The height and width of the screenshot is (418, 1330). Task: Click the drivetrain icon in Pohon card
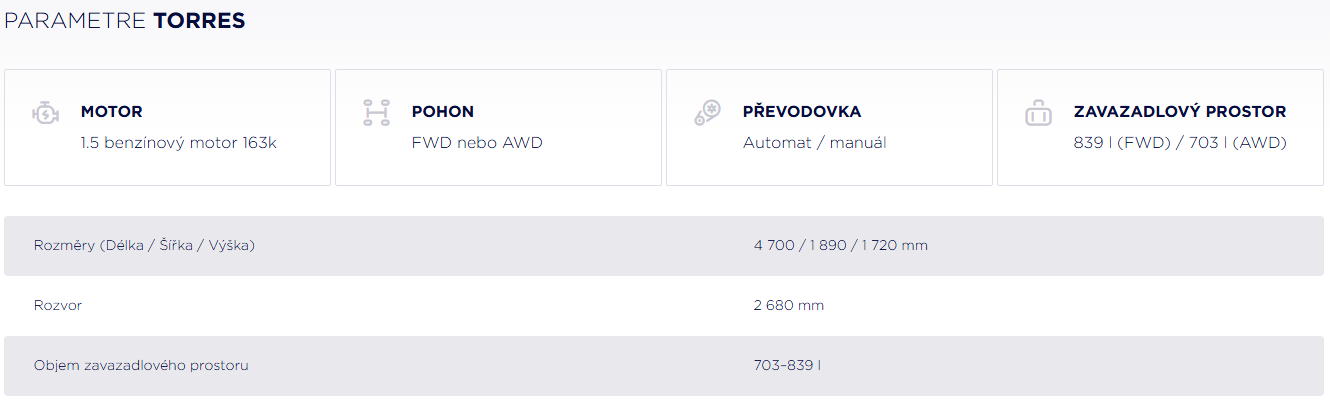point(376,113)
